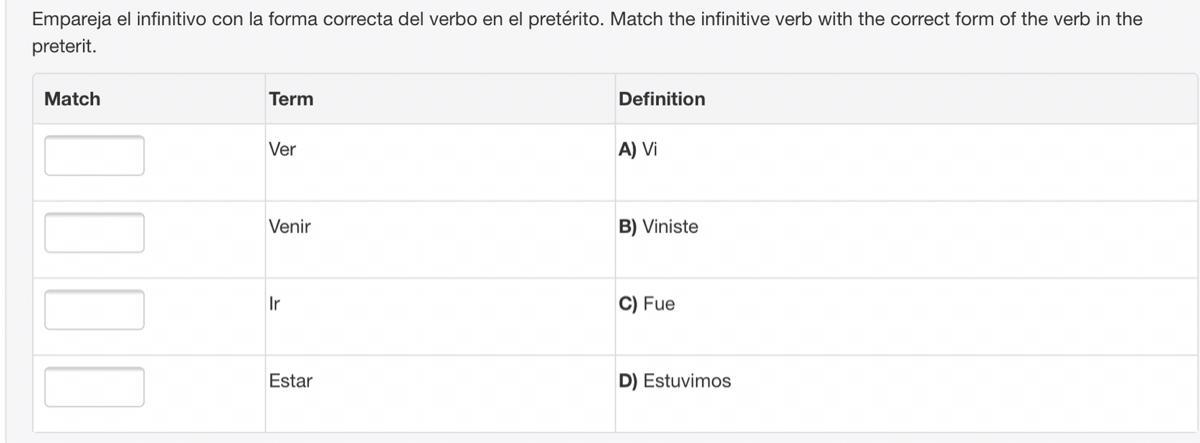The height and width of the screenshot is (443, 1200).
Task: Click the bold letter D) label
Action: (x=628, y=381)
